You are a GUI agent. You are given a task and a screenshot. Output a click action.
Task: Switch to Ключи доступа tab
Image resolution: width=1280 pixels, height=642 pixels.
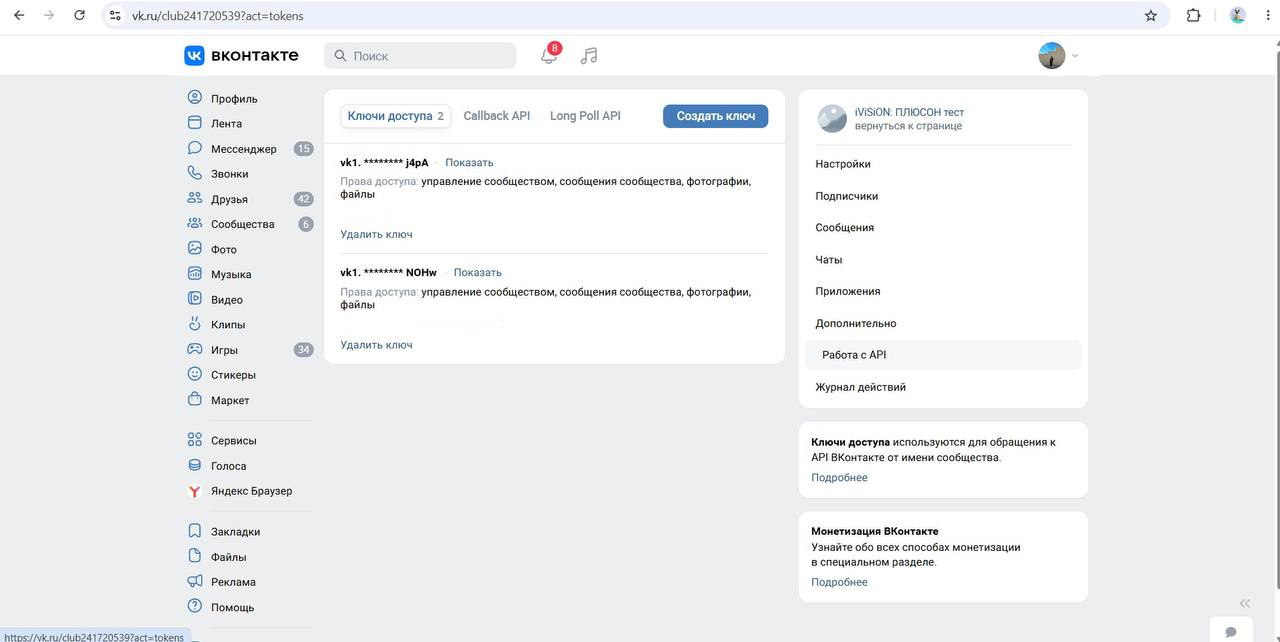point(396,116)
